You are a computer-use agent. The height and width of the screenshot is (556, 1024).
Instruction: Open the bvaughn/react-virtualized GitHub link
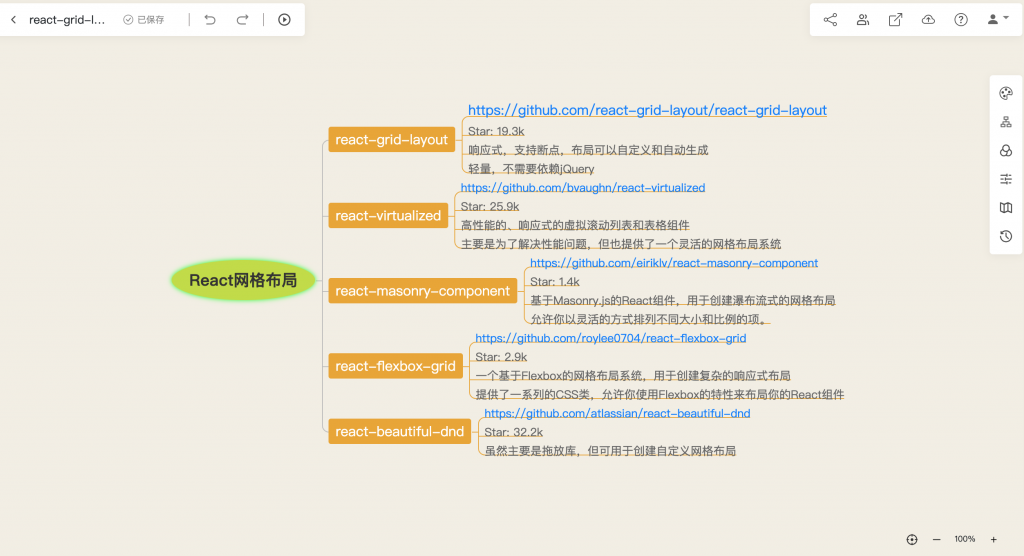583,188
